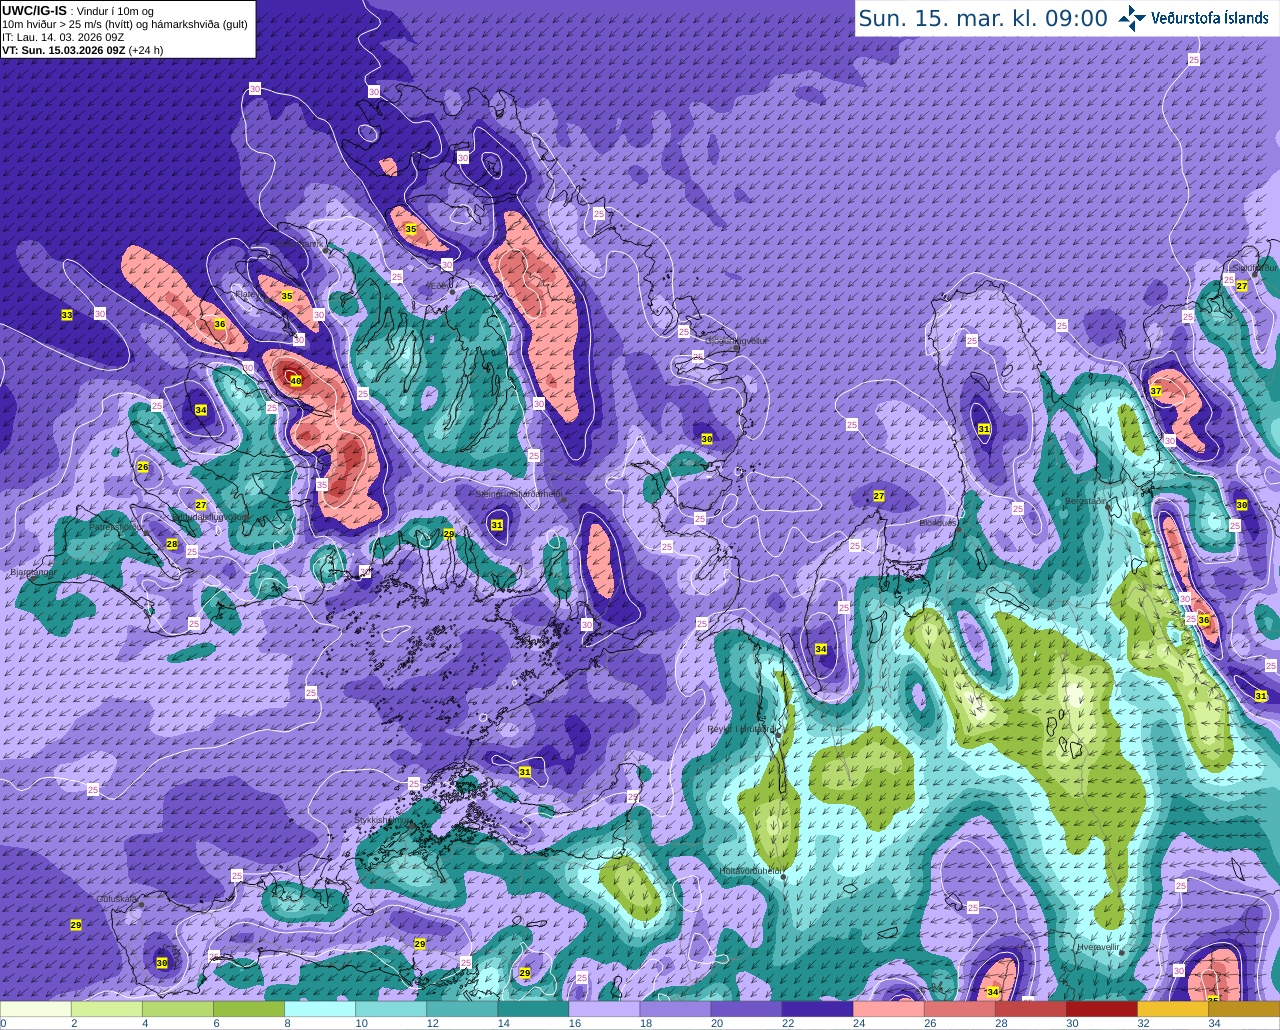
Task: Click the legend tick value 10
Action: [361, 1023]
